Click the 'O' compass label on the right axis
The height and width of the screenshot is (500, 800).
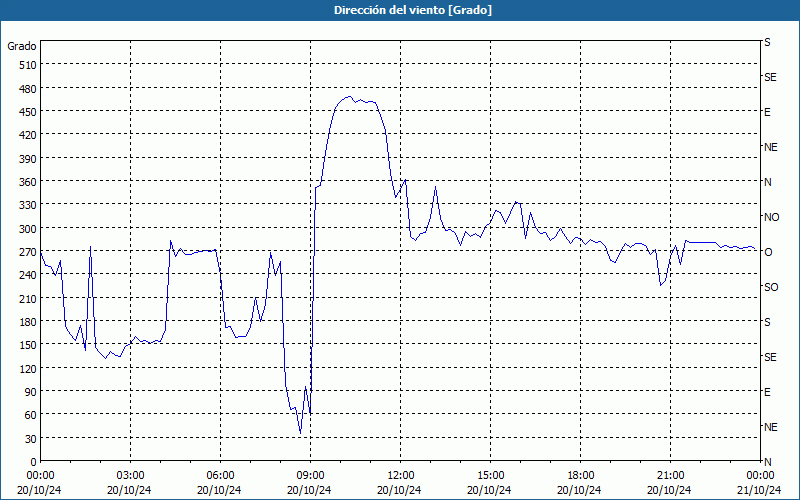pyautogui.click(x=767, y=252)
